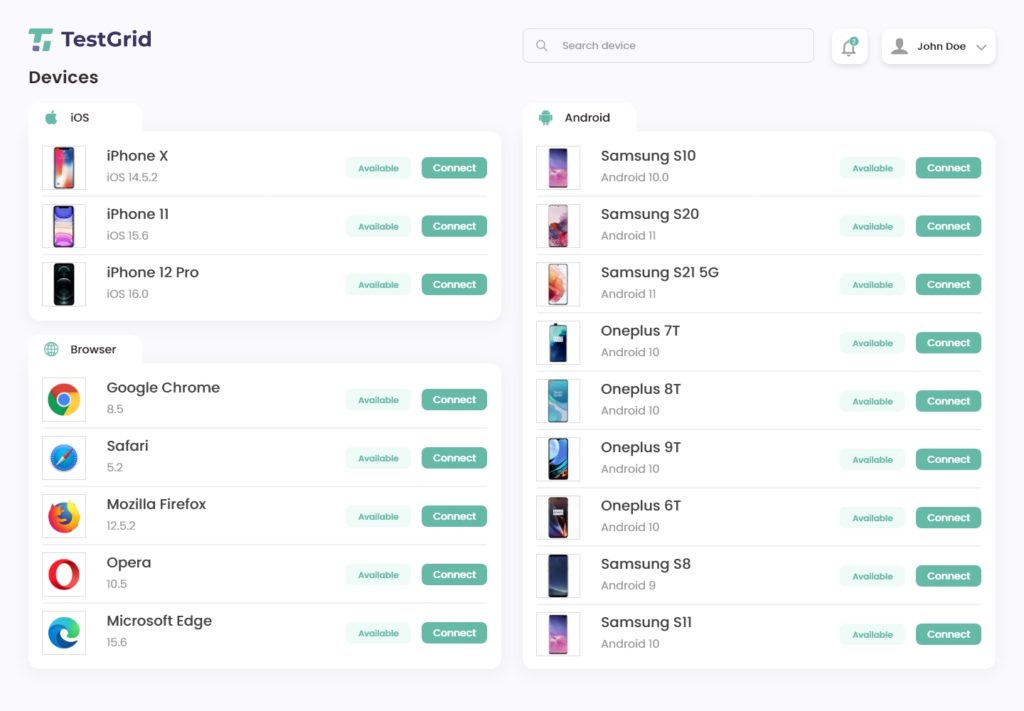Click John Doe's user avatar icon

pyautogui.click(x=899, y=46)
